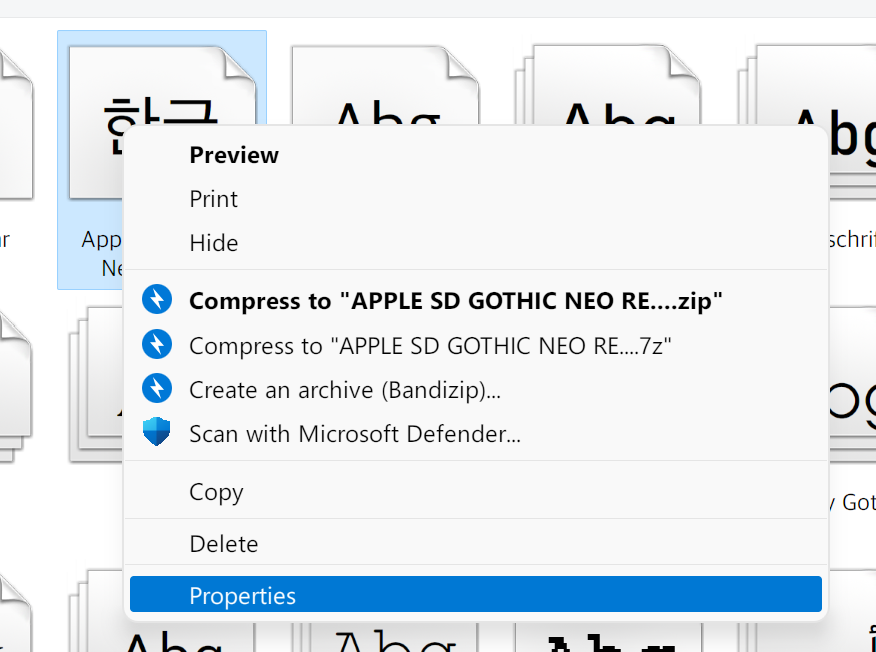
Task: Select the Print menu entry
Action: (x=475, y=199)
